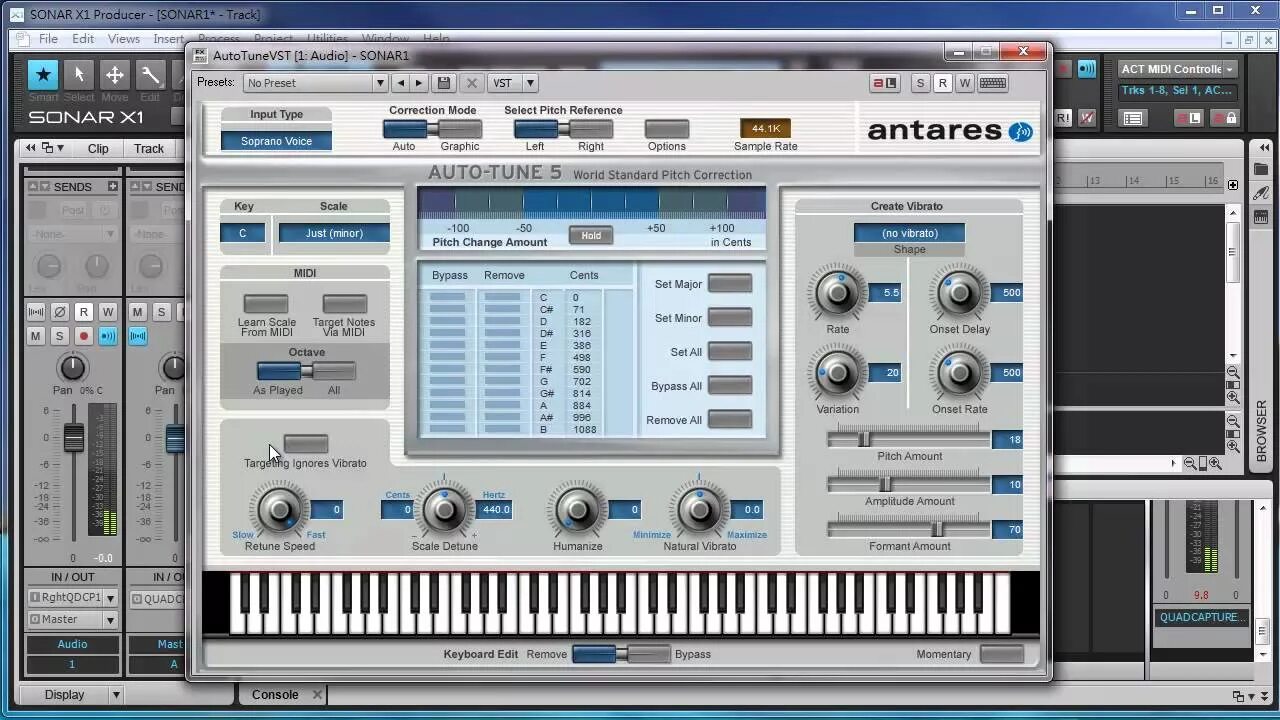
Task: Choose the Select arrow tool
Action: coord(79,75)
